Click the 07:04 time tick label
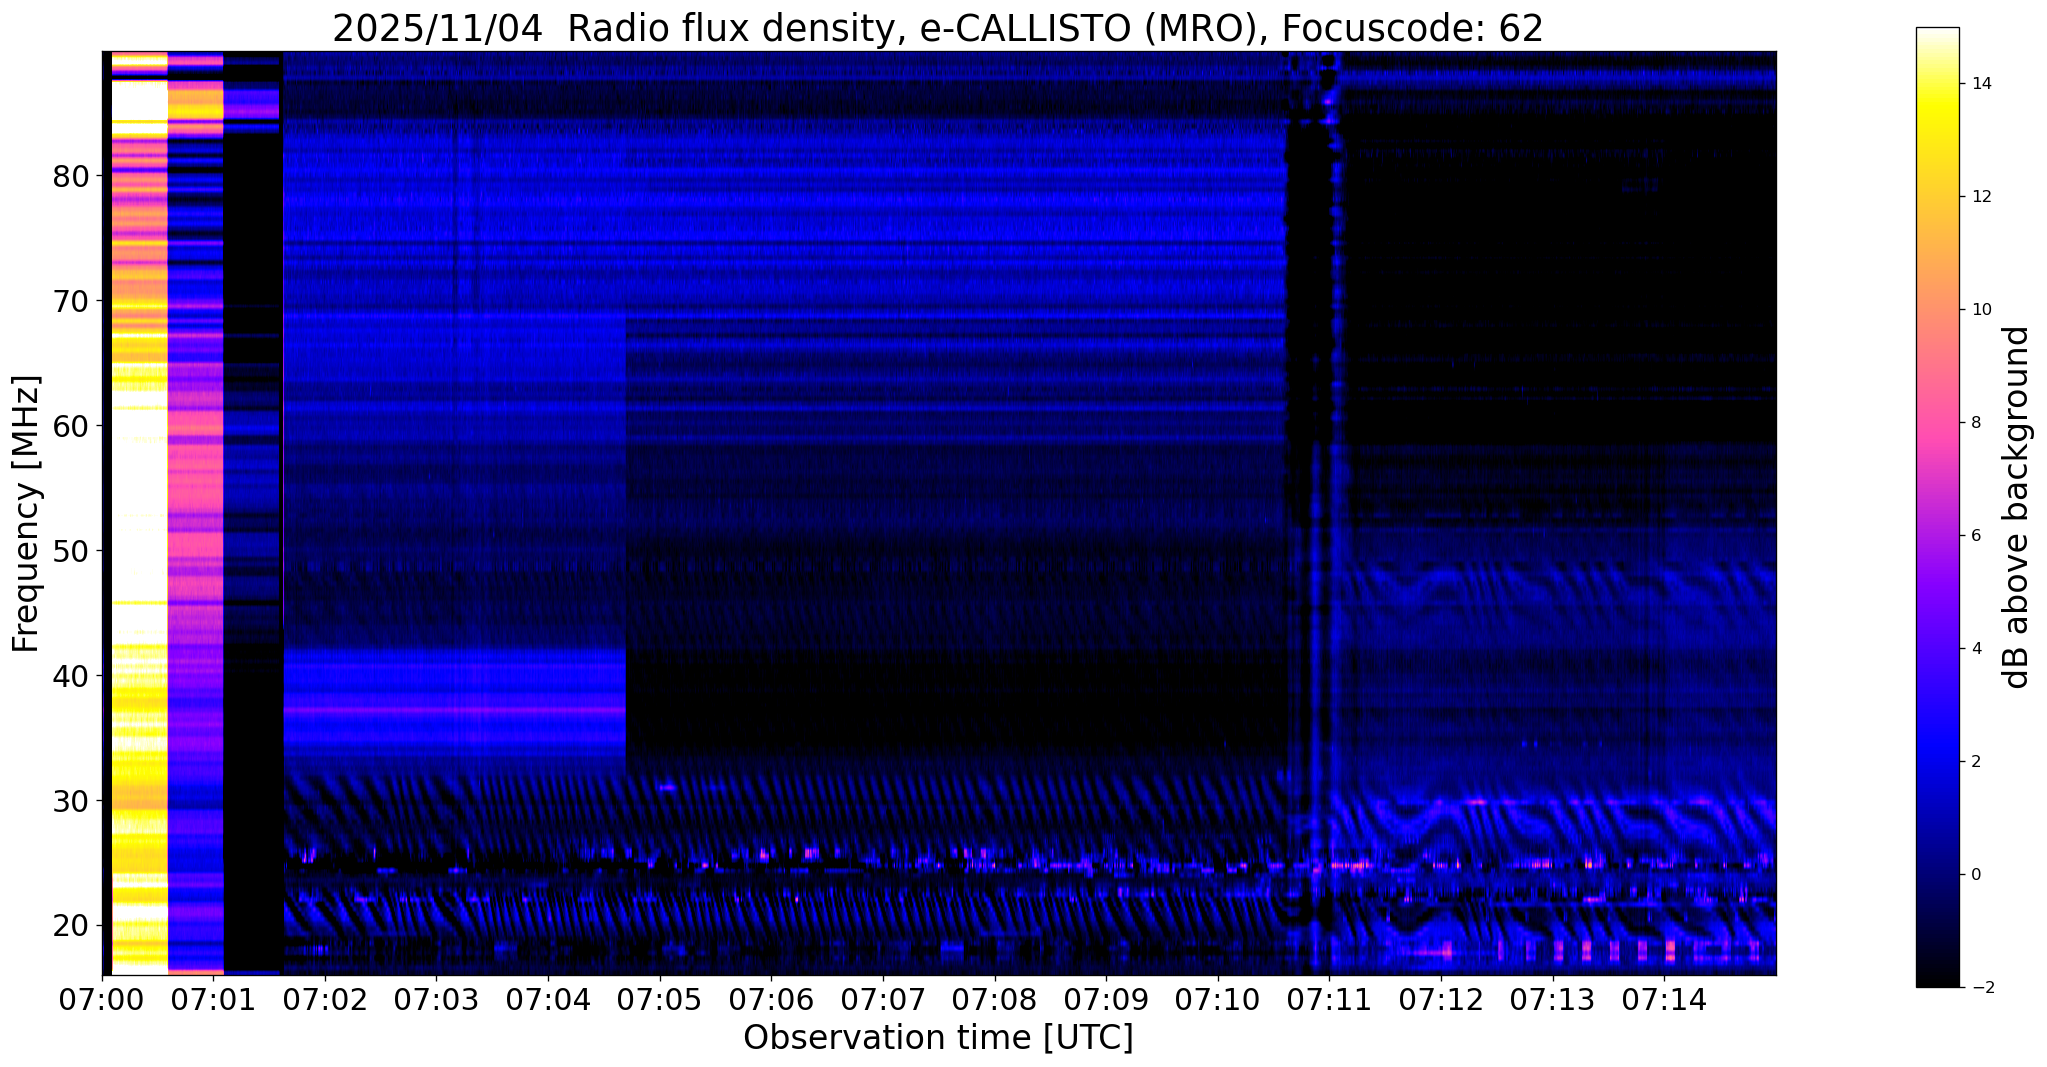The height and width of the screenshot is (1067, 2047). (x=548, y=999)
